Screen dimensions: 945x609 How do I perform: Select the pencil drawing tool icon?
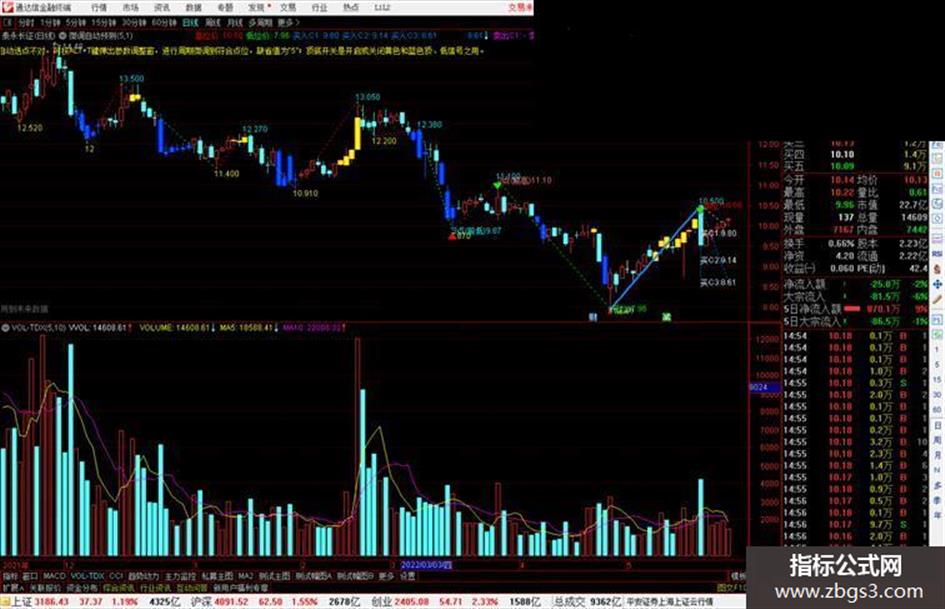point(937,300)
